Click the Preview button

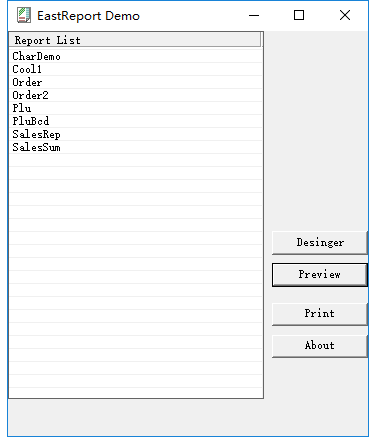(x=320, y=275)
